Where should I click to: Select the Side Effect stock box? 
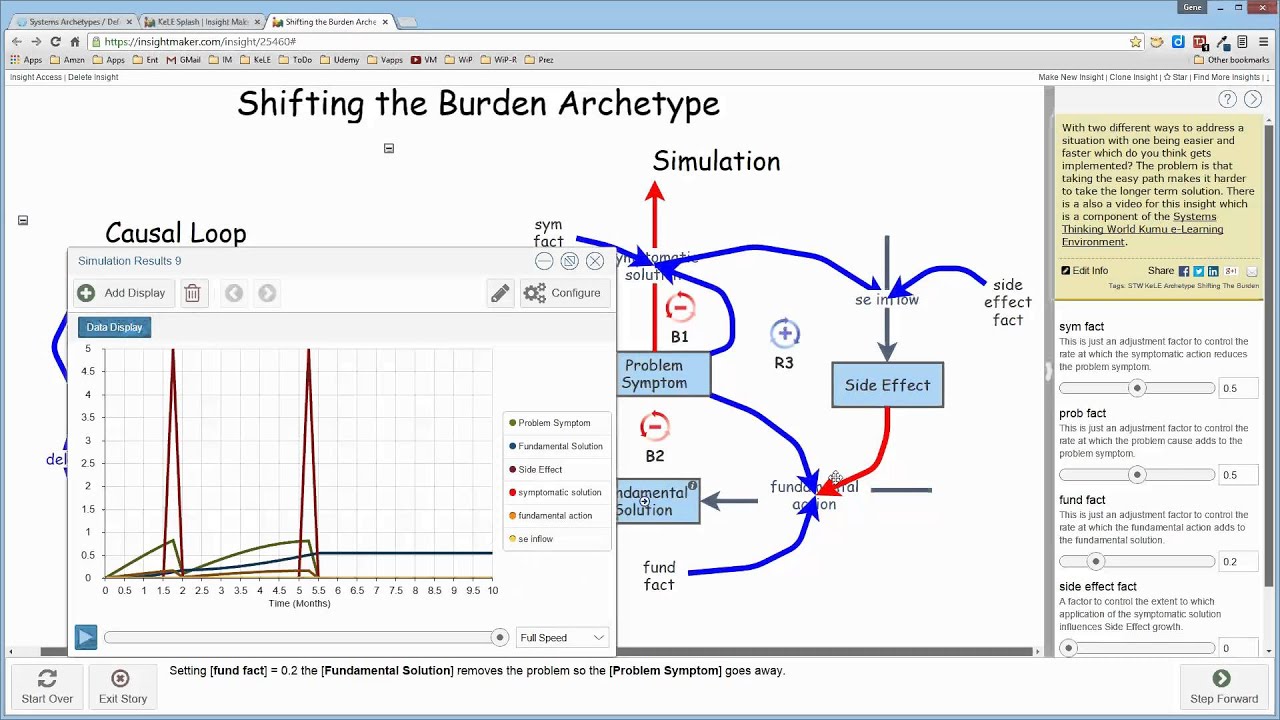[x=887, y=385]
